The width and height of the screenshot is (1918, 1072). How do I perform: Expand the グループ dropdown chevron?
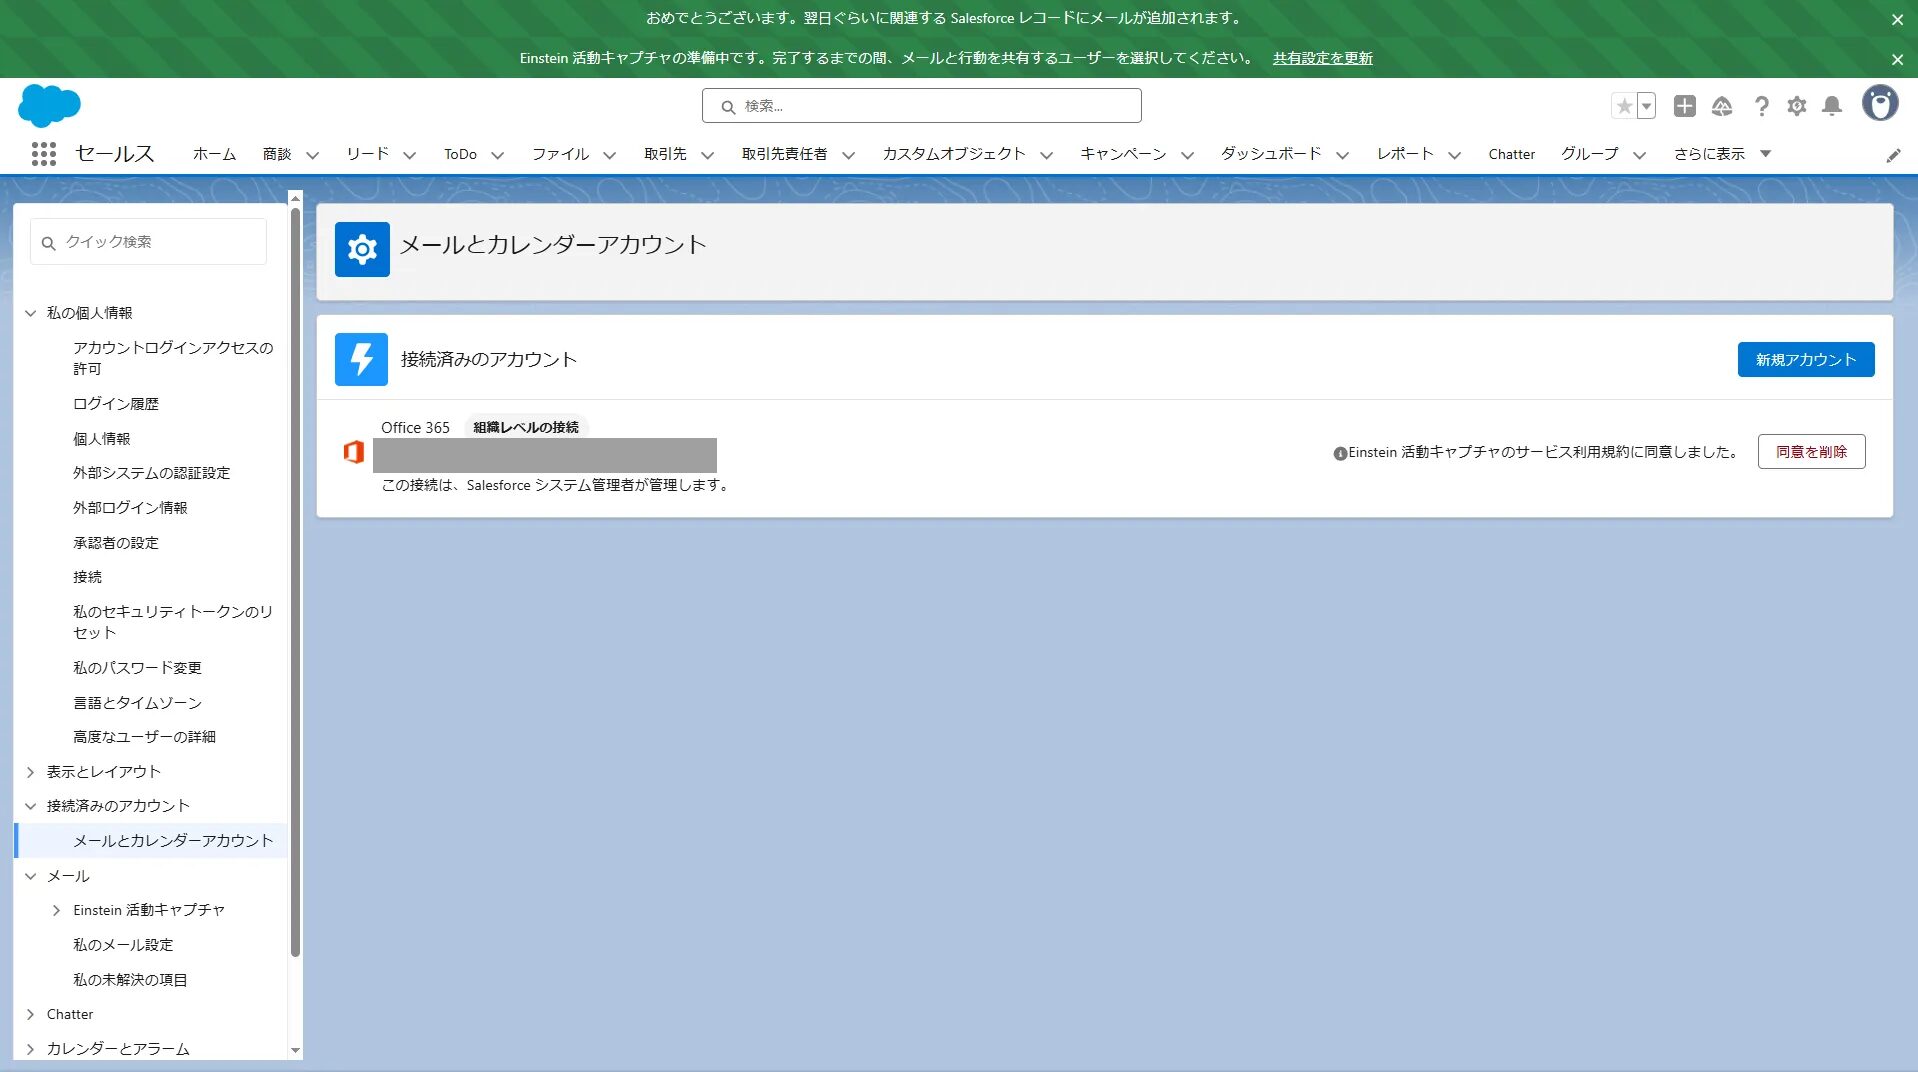pos(1639,155)
